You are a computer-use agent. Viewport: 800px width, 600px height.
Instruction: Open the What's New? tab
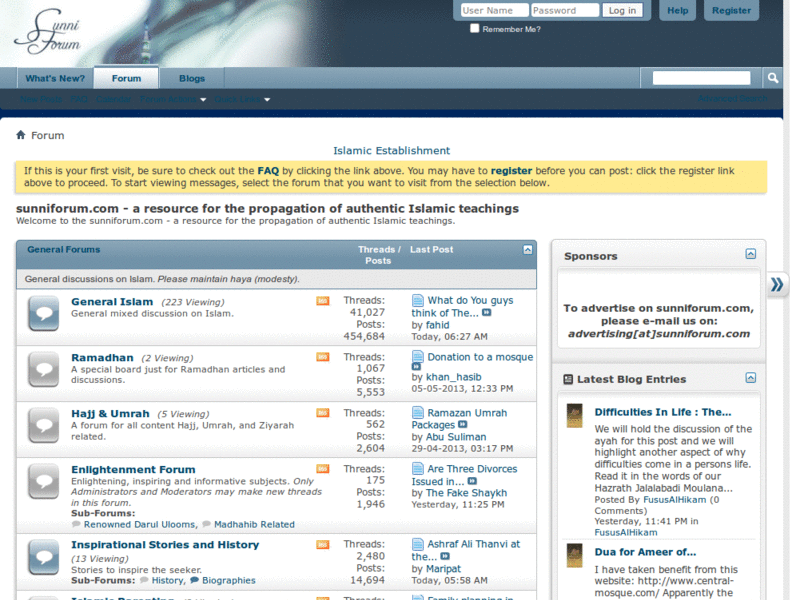click(x=55, y=78)
